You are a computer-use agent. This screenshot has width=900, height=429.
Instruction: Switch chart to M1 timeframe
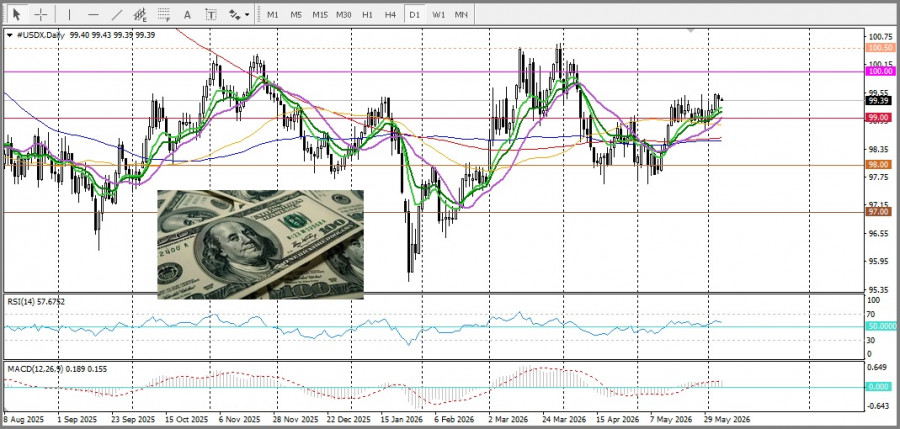pos(273,15)
